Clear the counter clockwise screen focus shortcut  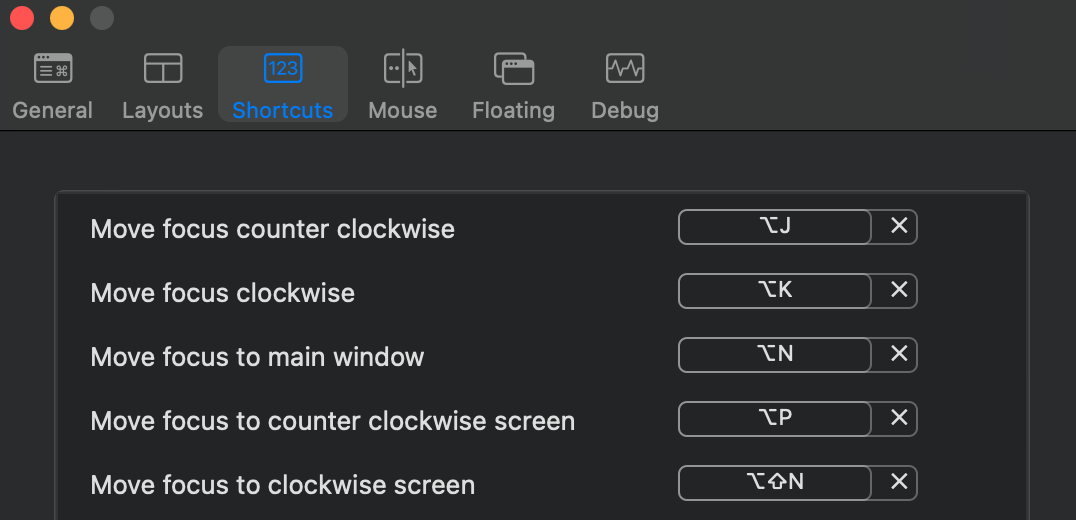898,418
